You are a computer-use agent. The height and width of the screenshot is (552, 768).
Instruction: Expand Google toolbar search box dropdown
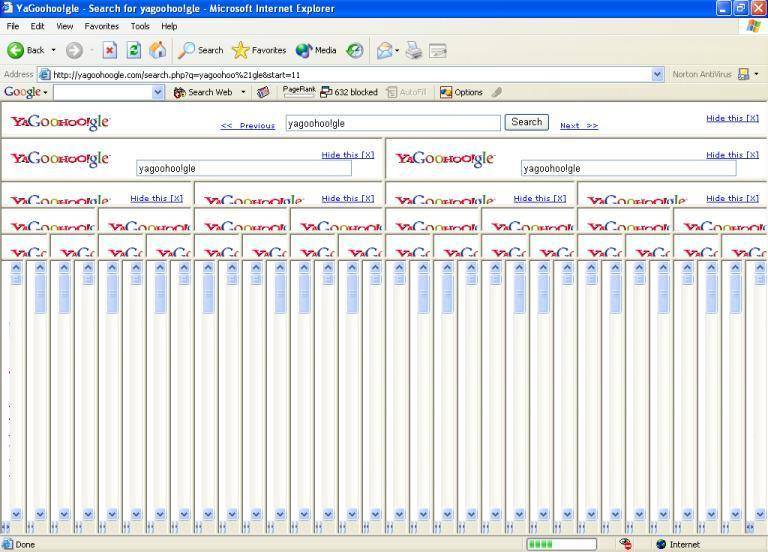pos(158,92)
